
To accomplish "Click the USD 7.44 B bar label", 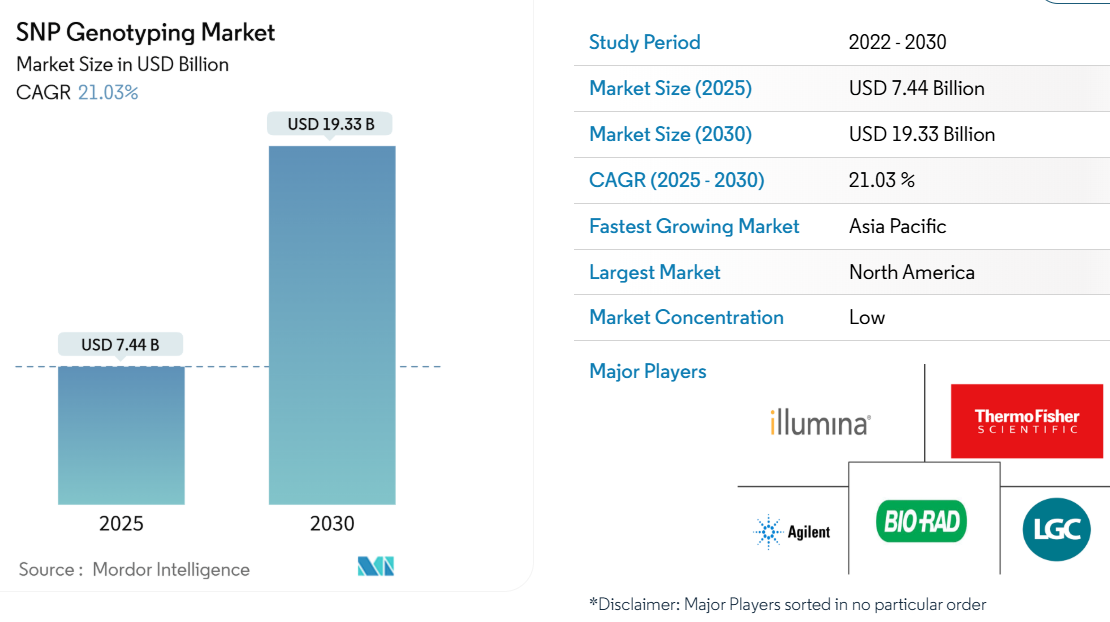I will coord(121,345).
